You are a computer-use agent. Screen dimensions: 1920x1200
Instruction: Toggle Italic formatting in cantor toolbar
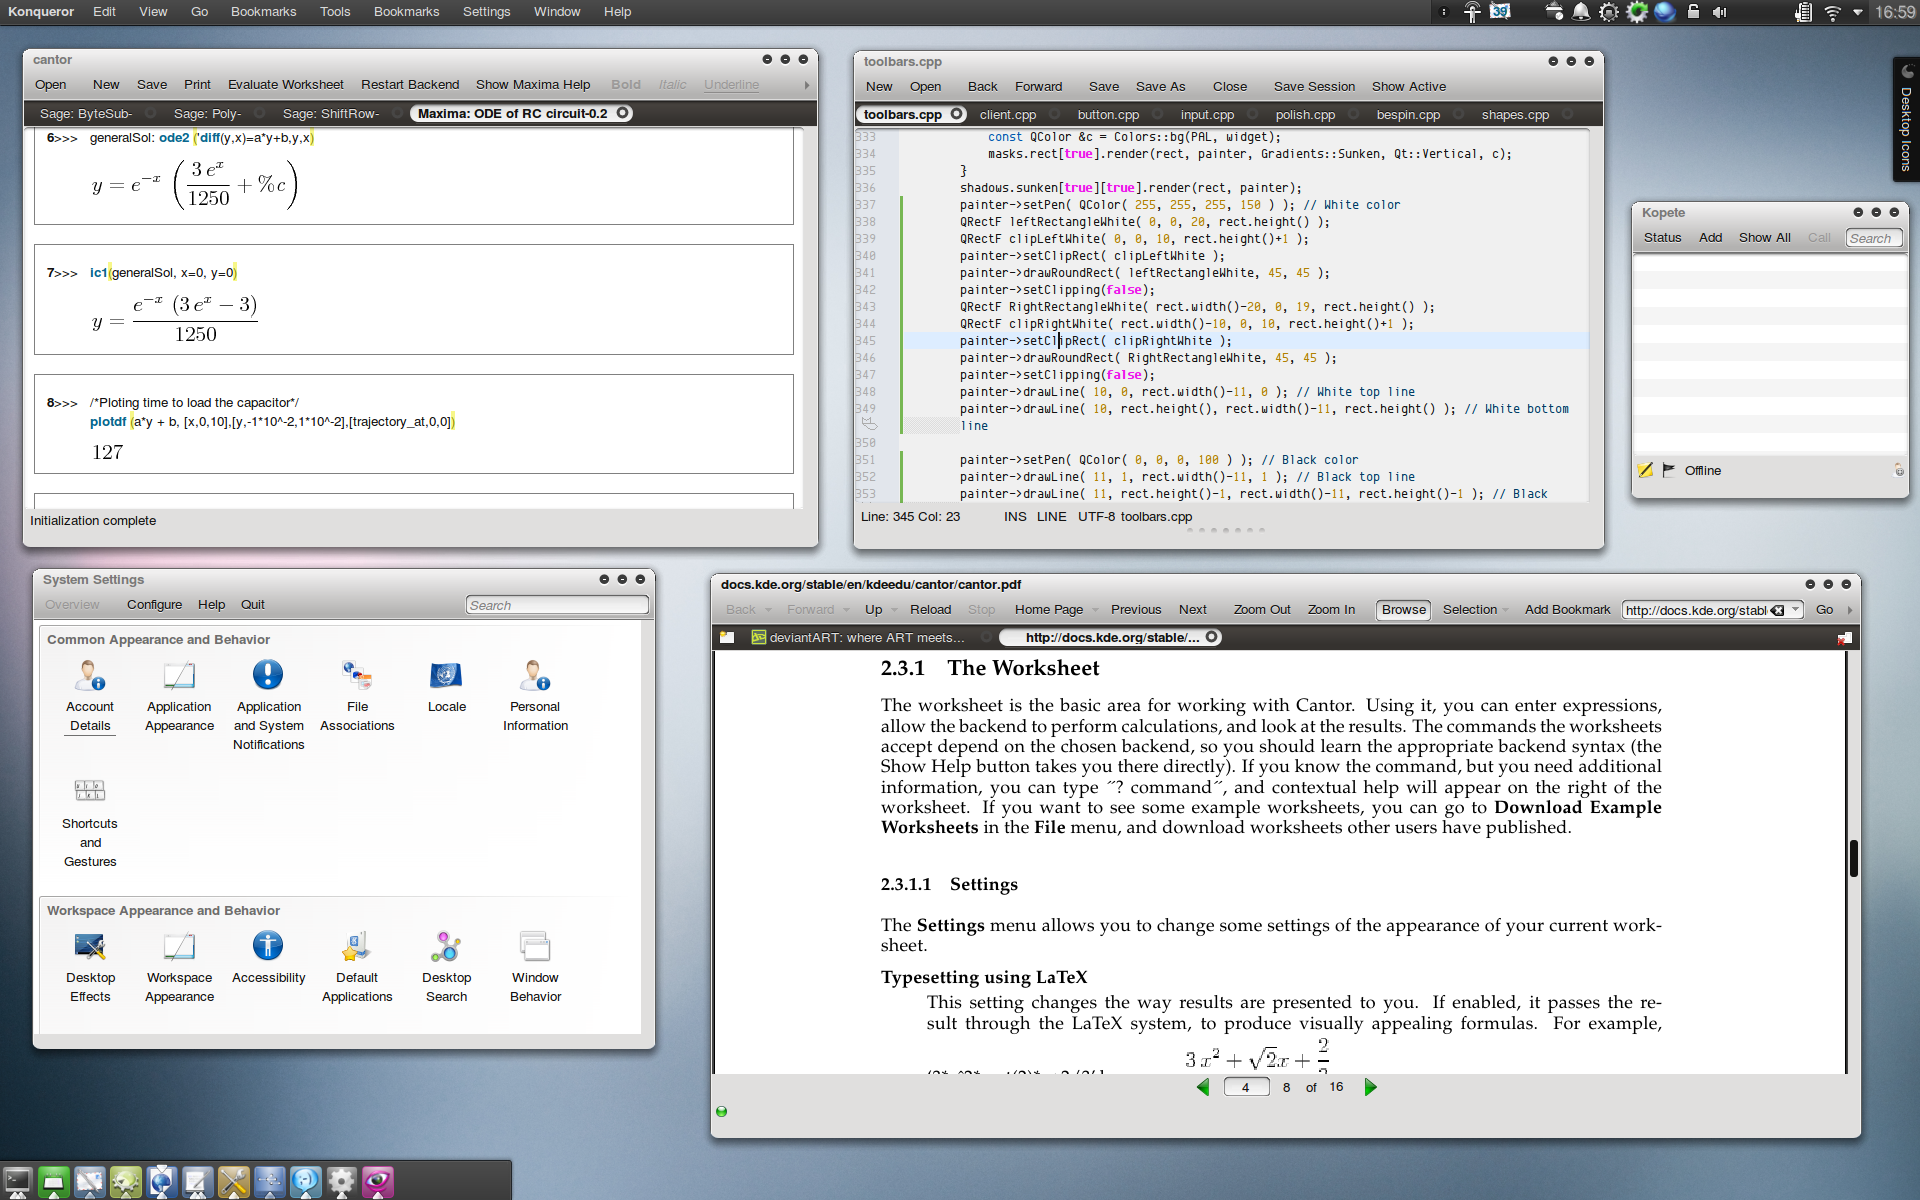point(672,85)
